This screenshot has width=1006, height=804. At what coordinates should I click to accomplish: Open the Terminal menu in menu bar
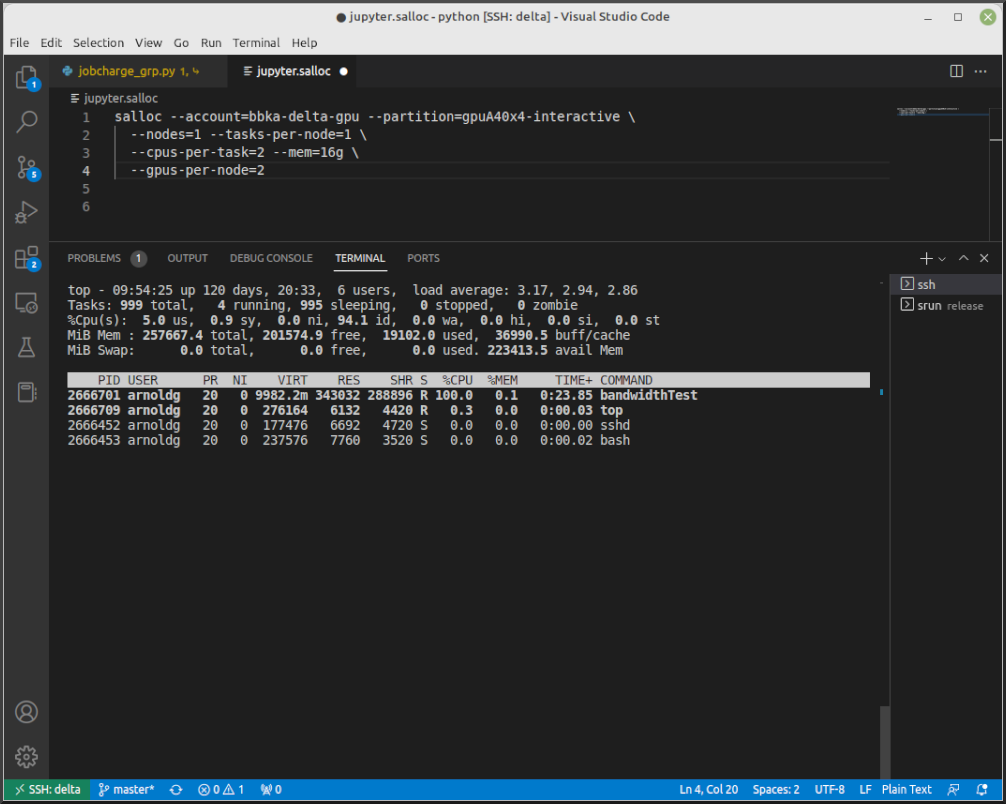256,43
